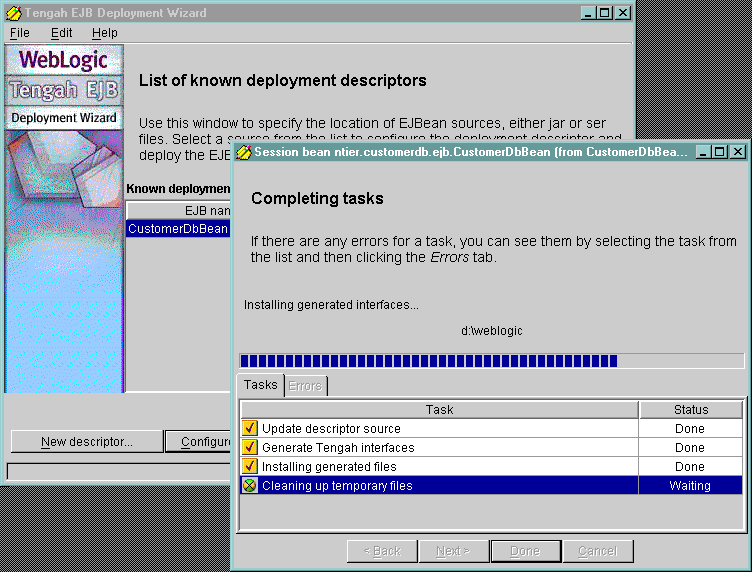Open the Edit menu
Viewport: 752px width, 572px height.
[61, 33]
